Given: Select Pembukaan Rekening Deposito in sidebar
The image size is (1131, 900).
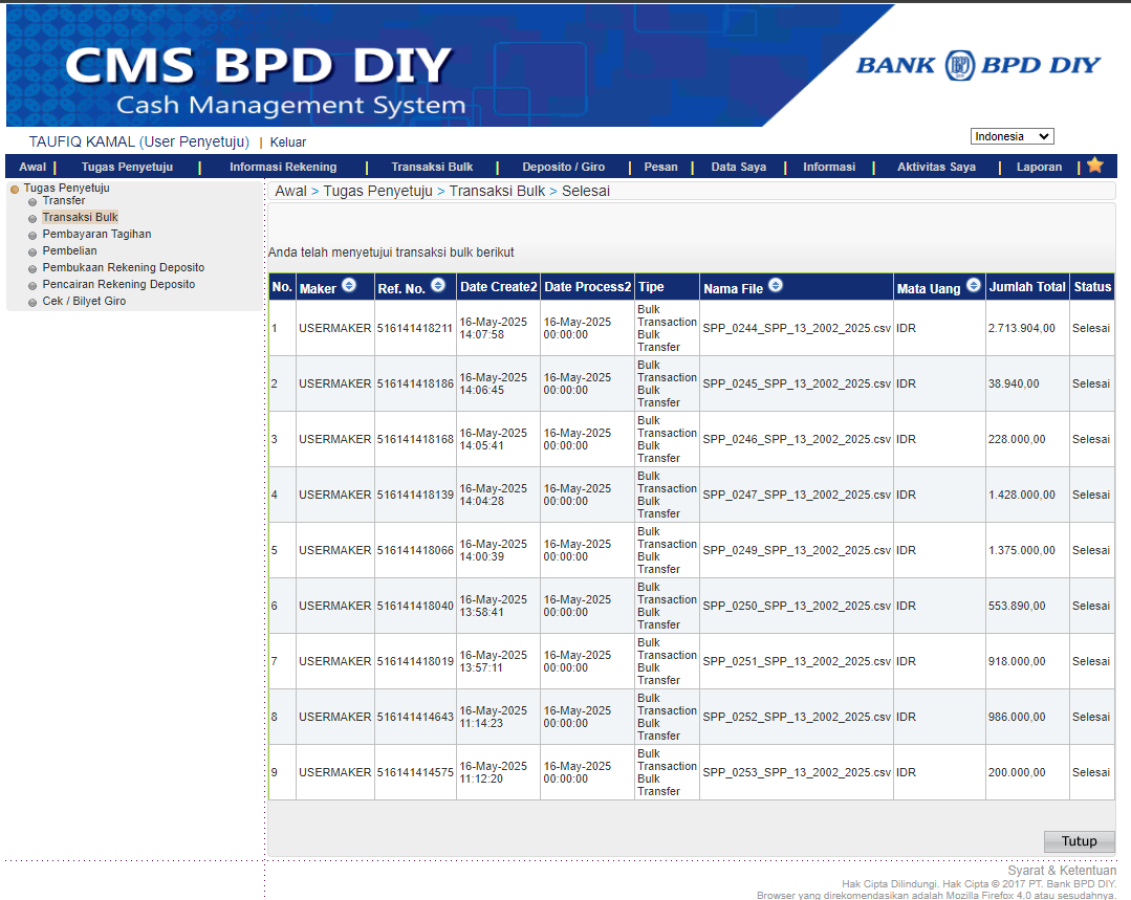Looking at the screenshot, I should click(x=123, y=267).
